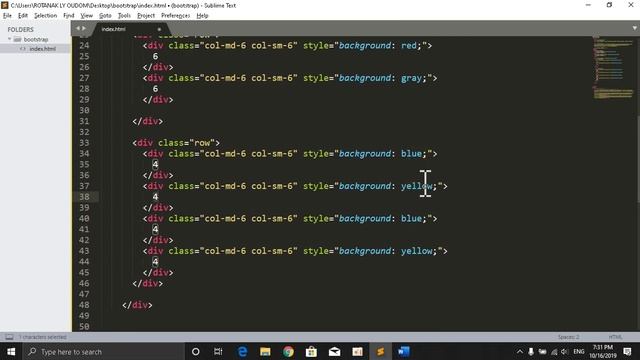Launch Google Chrome from taskbar
Viewport: 640px width, 360px height.
point(288,351)
